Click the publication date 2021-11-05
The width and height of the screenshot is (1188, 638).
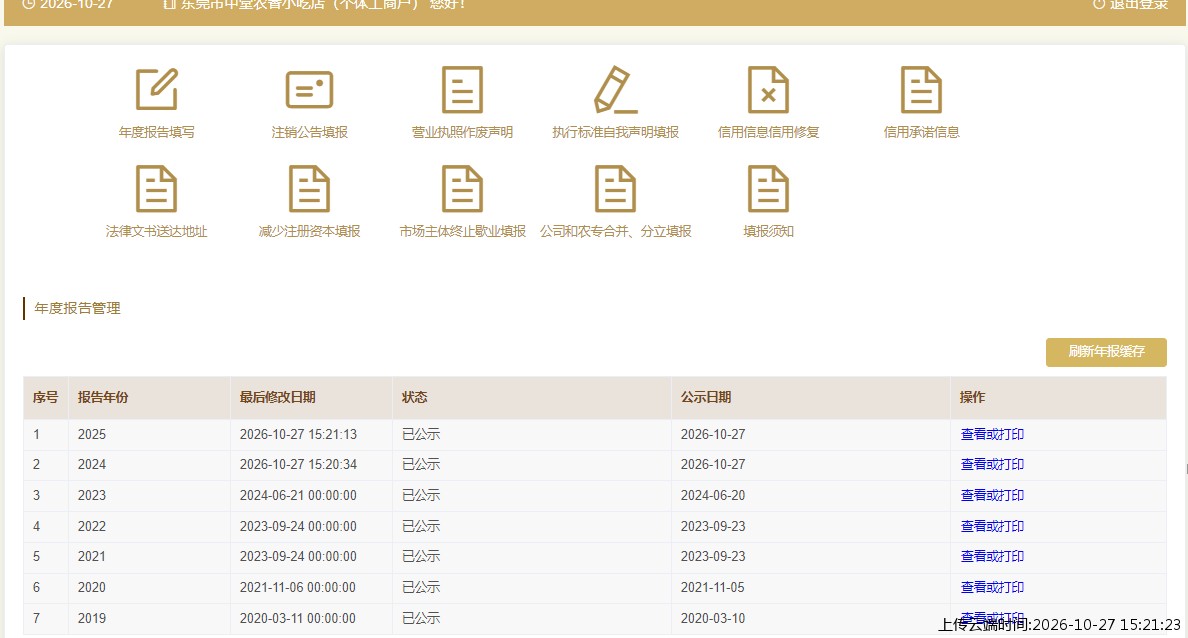click(713, 587)
